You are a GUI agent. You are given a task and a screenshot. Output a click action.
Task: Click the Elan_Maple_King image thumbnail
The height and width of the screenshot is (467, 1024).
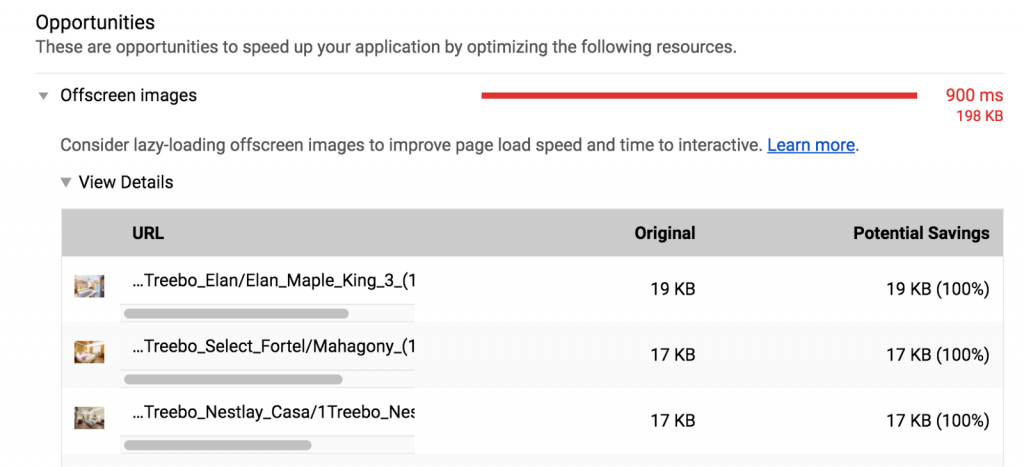coord(89,287)
